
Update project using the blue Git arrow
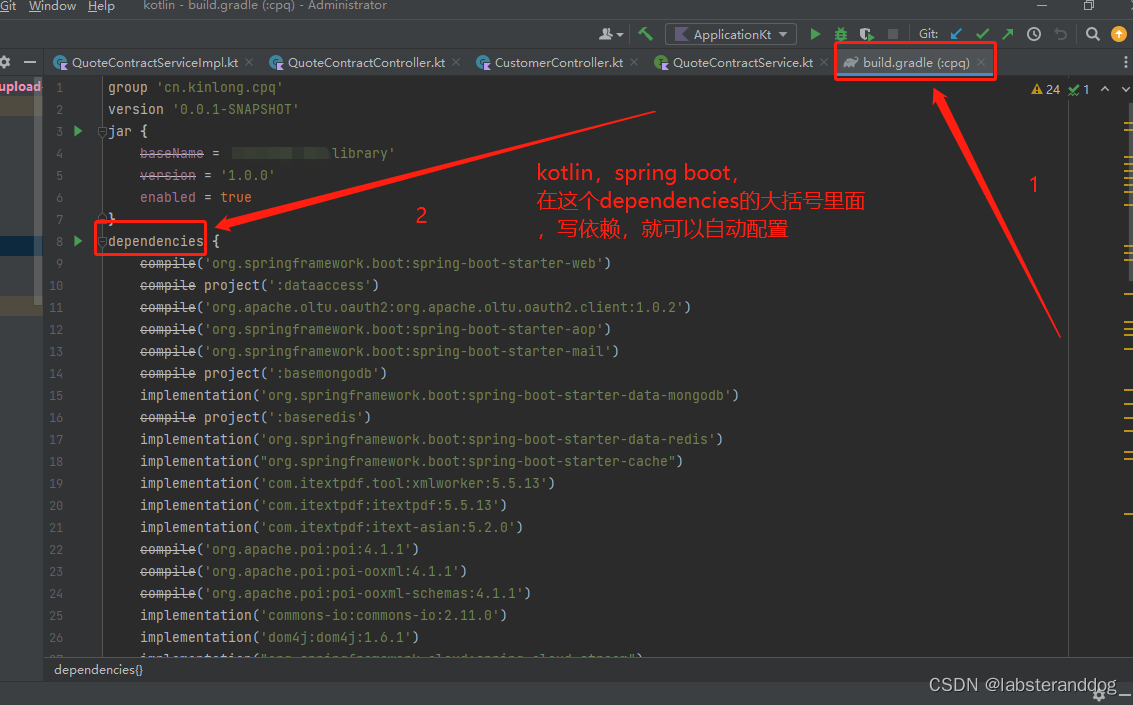click(x=954, y=33)
